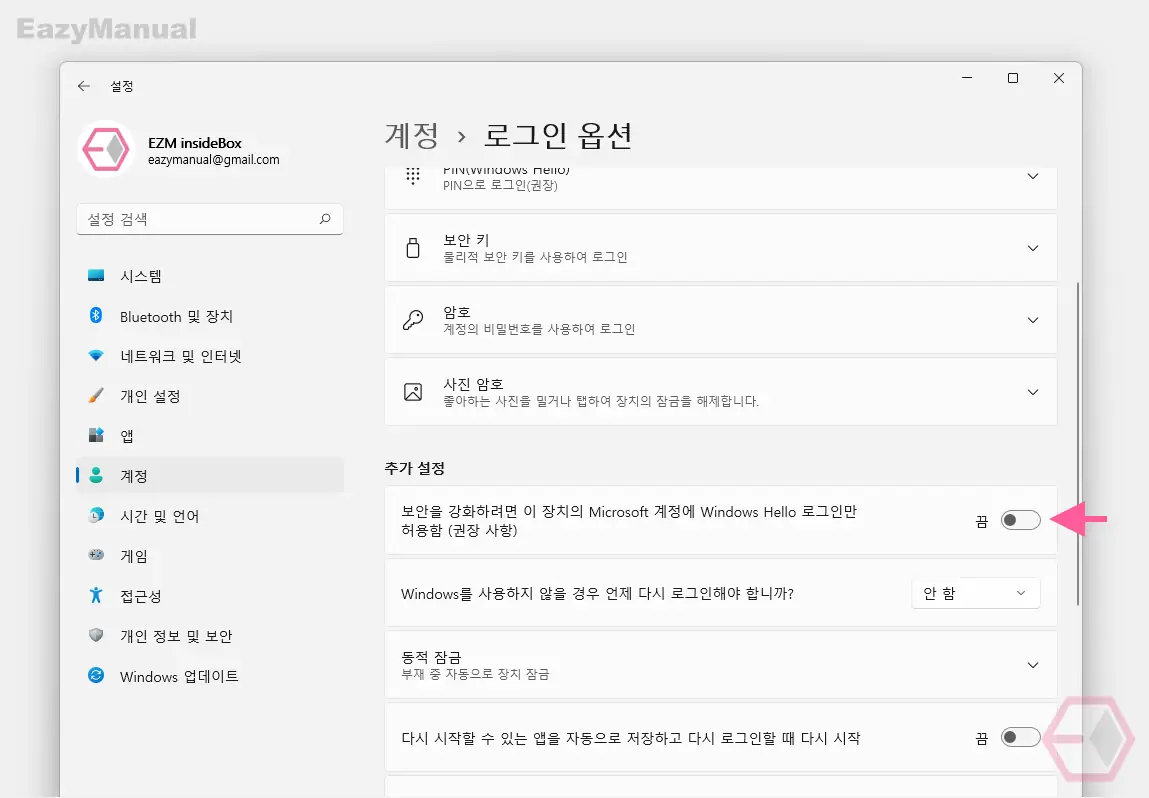Click the 시간 및 언어 clock icon
The width and height of the screenshot is (1149, 798).
point(96,515)
